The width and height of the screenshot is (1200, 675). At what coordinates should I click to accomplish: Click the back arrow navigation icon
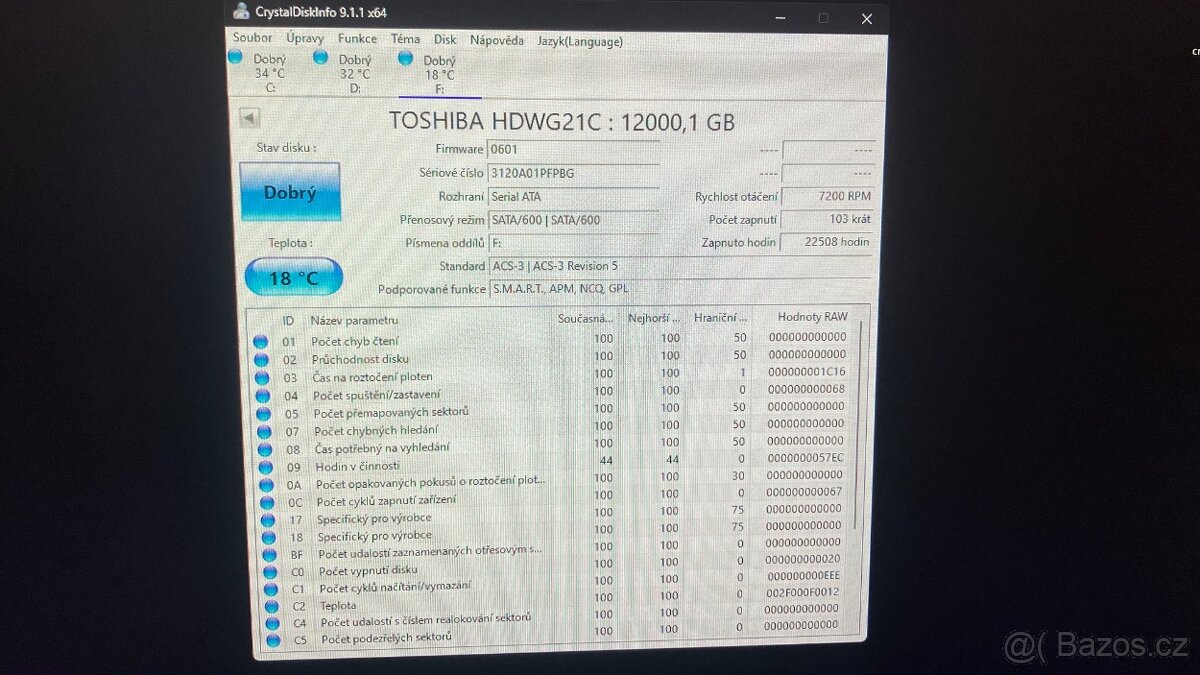247,117
